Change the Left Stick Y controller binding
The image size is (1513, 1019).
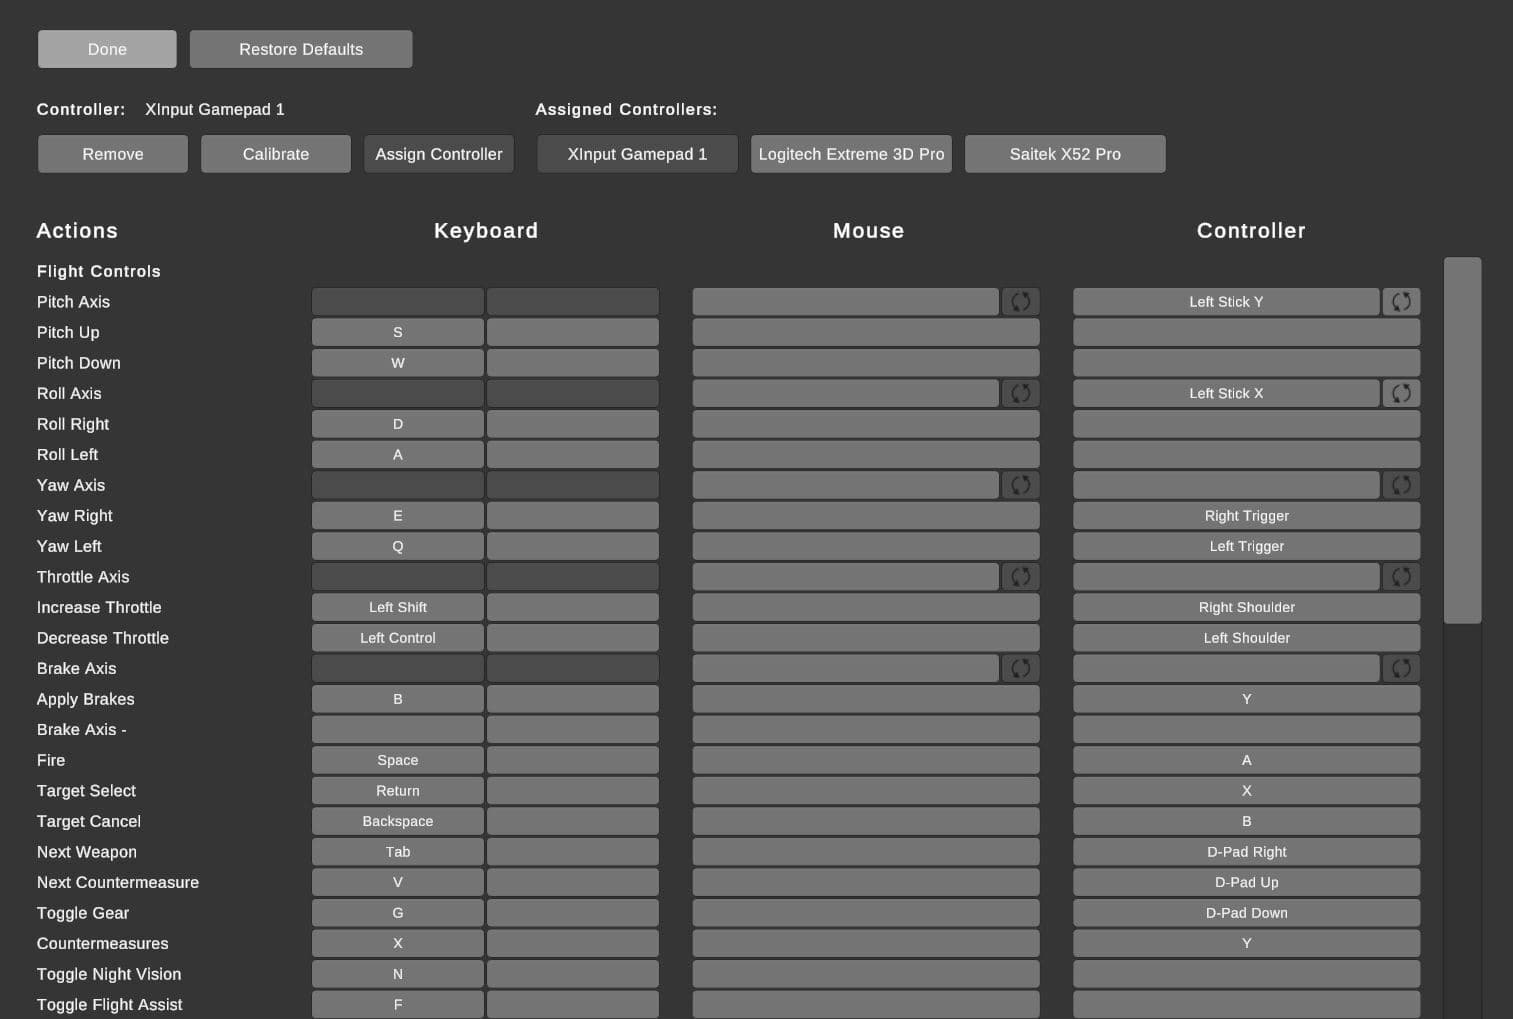pos(1226,302)
